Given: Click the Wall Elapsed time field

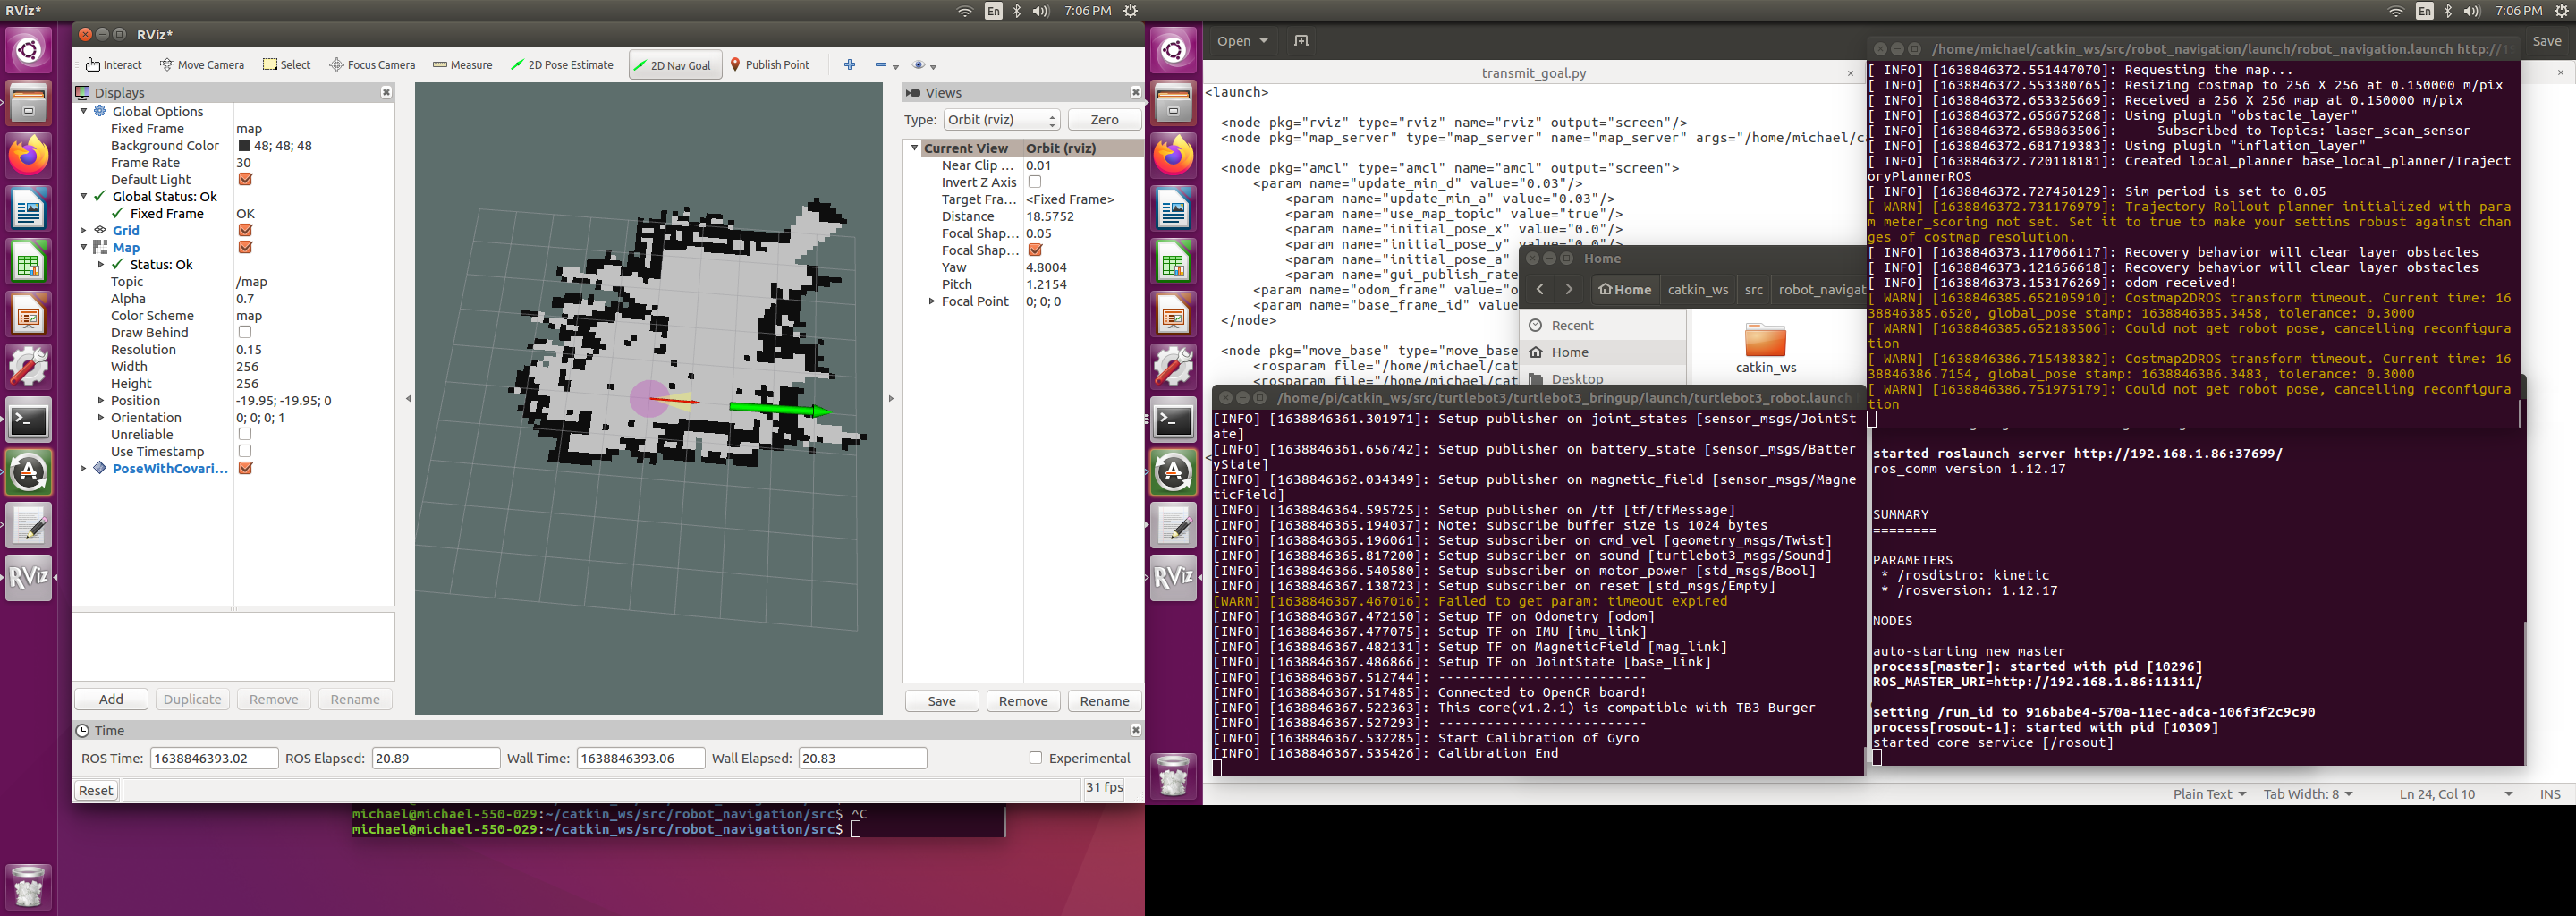Looking at the screenshot, I should 862,757.
